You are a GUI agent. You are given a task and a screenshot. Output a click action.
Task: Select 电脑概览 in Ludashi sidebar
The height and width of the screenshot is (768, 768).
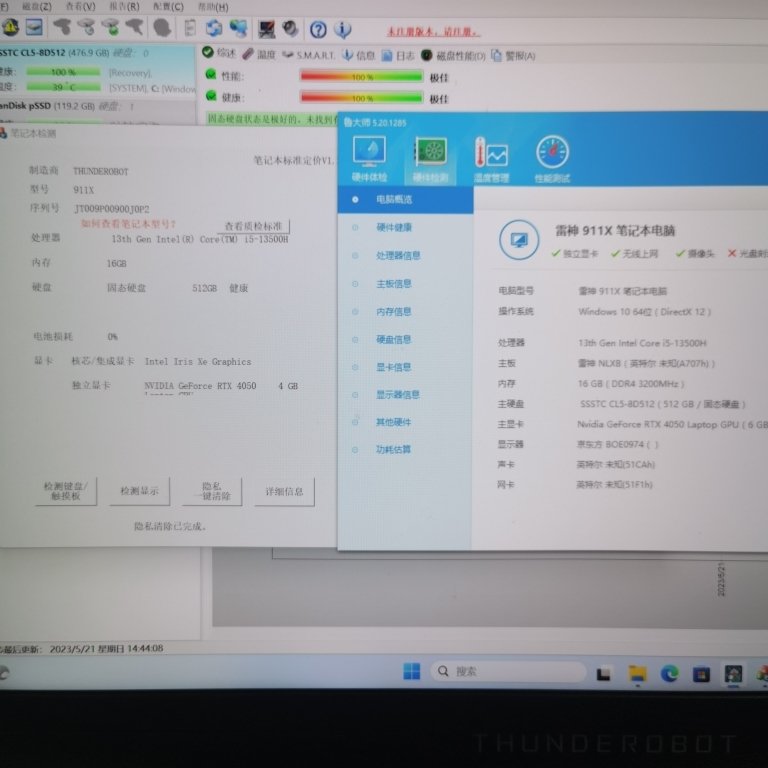(406, 199)
